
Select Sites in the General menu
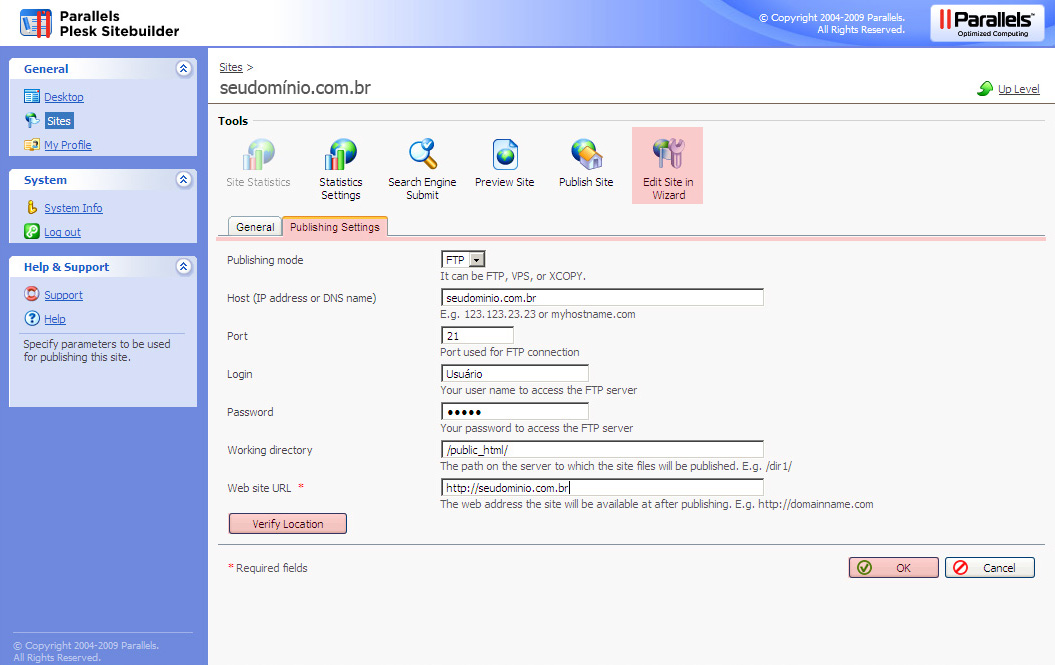pos(59,121)
